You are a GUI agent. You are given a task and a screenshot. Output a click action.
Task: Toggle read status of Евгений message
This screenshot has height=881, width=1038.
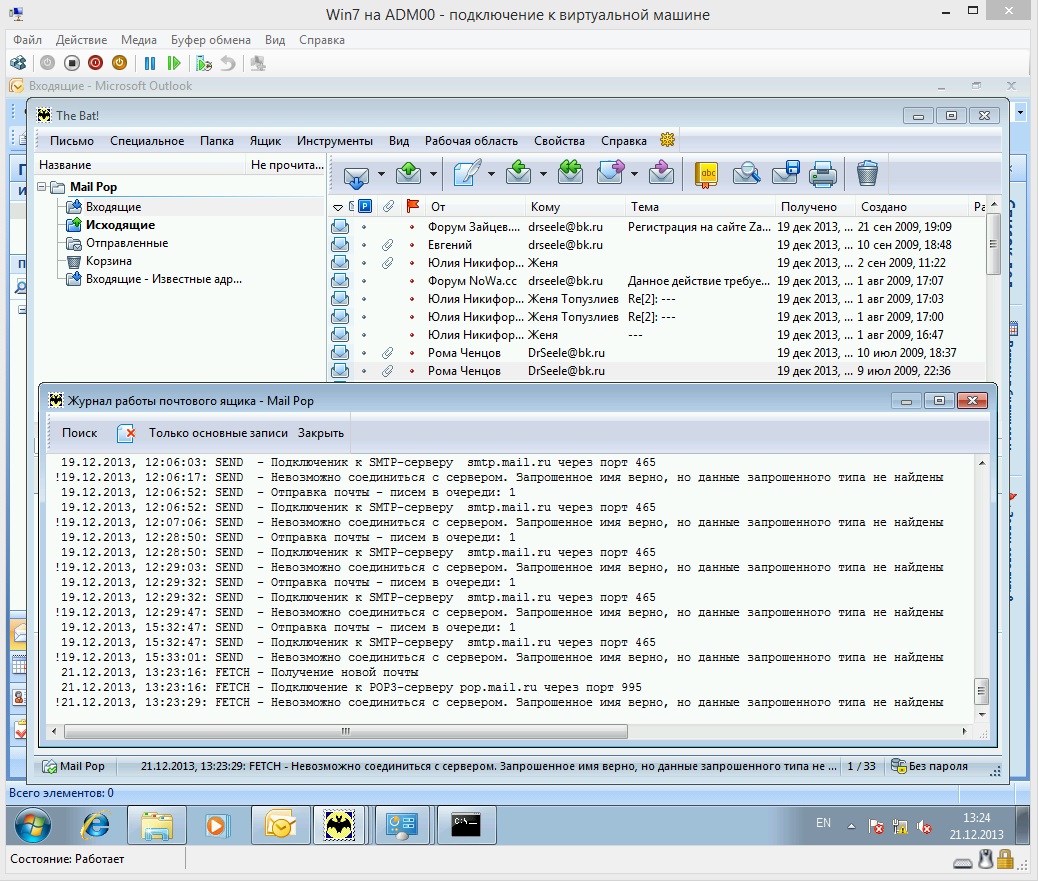pos(363,245)
